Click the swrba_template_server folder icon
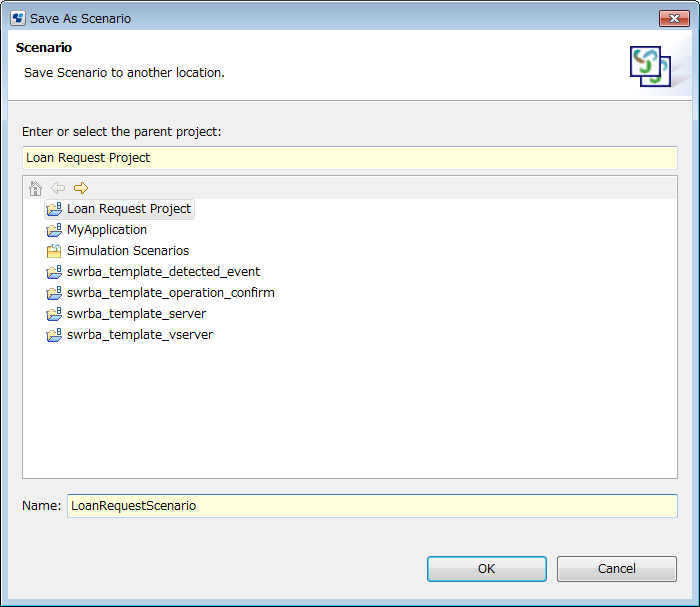The width and height of the screenshot is (700, 607). coord(54,315)
